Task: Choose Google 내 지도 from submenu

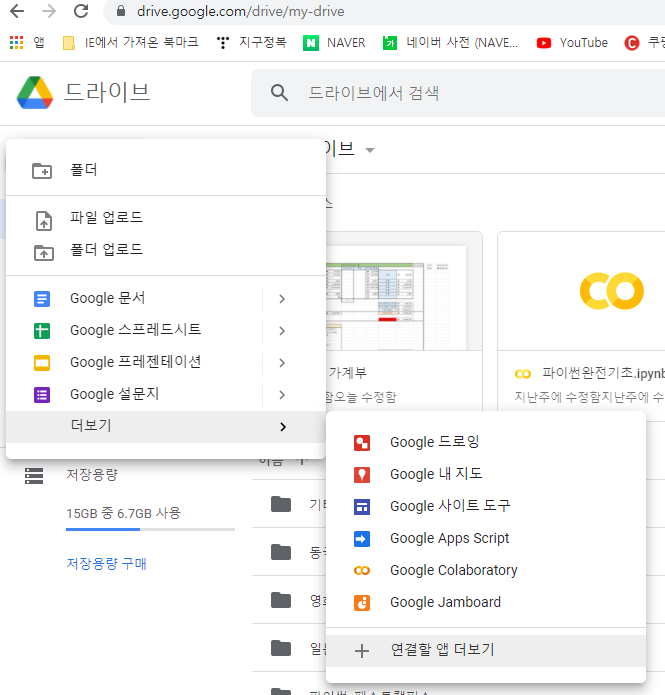Action: tap(486, 474)
